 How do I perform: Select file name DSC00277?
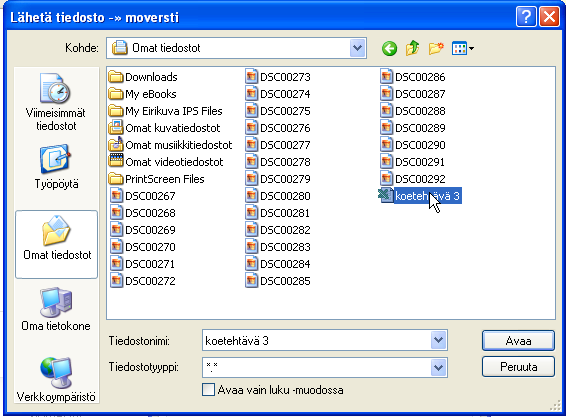coord(285,145)
